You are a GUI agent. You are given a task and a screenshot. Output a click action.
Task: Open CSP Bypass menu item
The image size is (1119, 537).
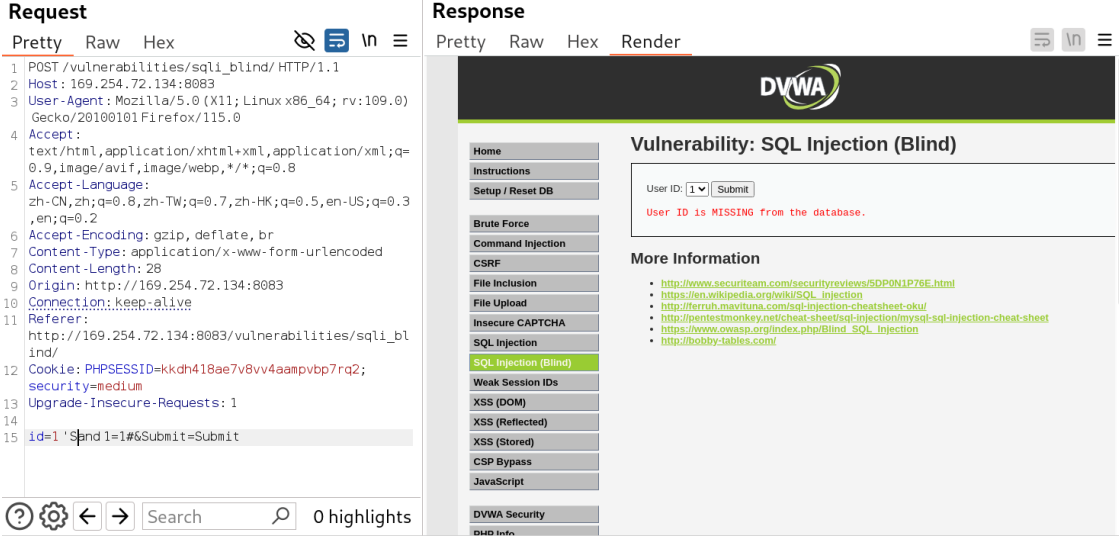click(x=534, y=462)
